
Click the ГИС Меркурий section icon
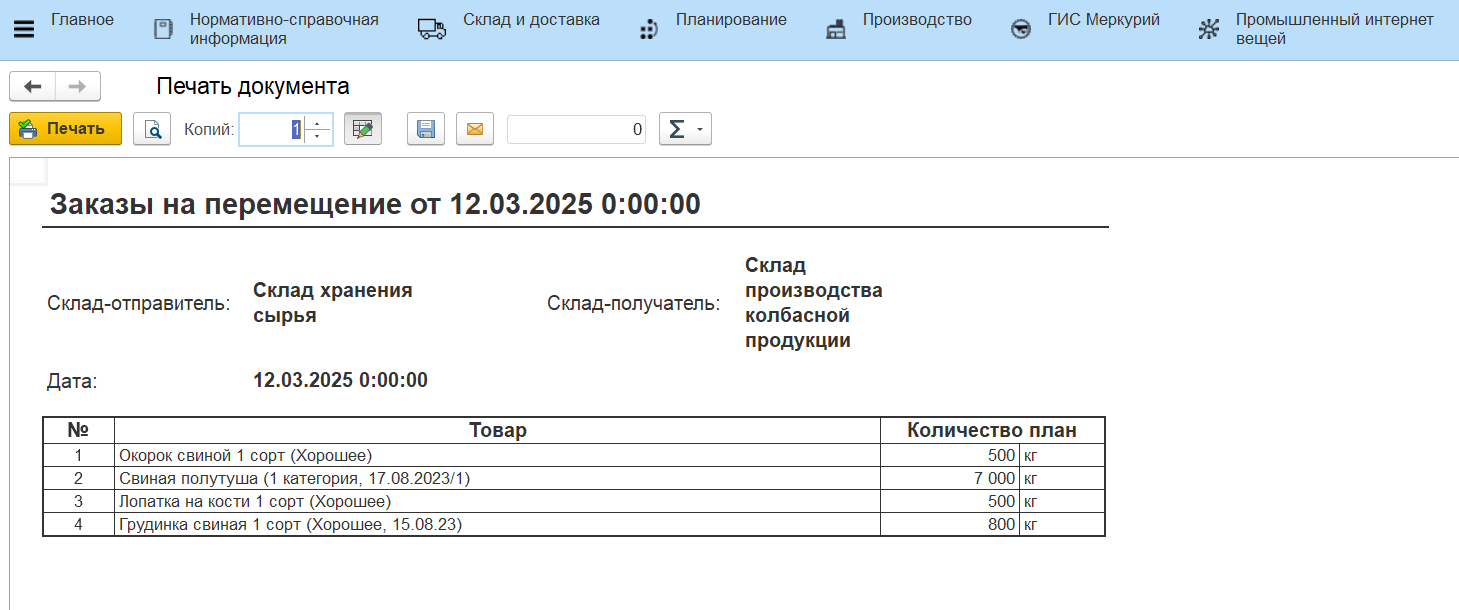1021,29
